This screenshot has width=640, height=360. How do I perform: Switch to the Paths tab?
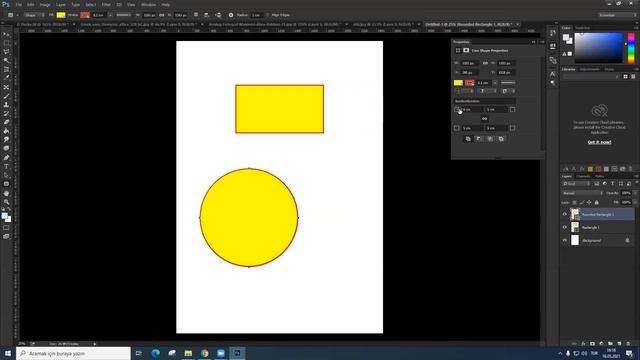click(599, 176)
